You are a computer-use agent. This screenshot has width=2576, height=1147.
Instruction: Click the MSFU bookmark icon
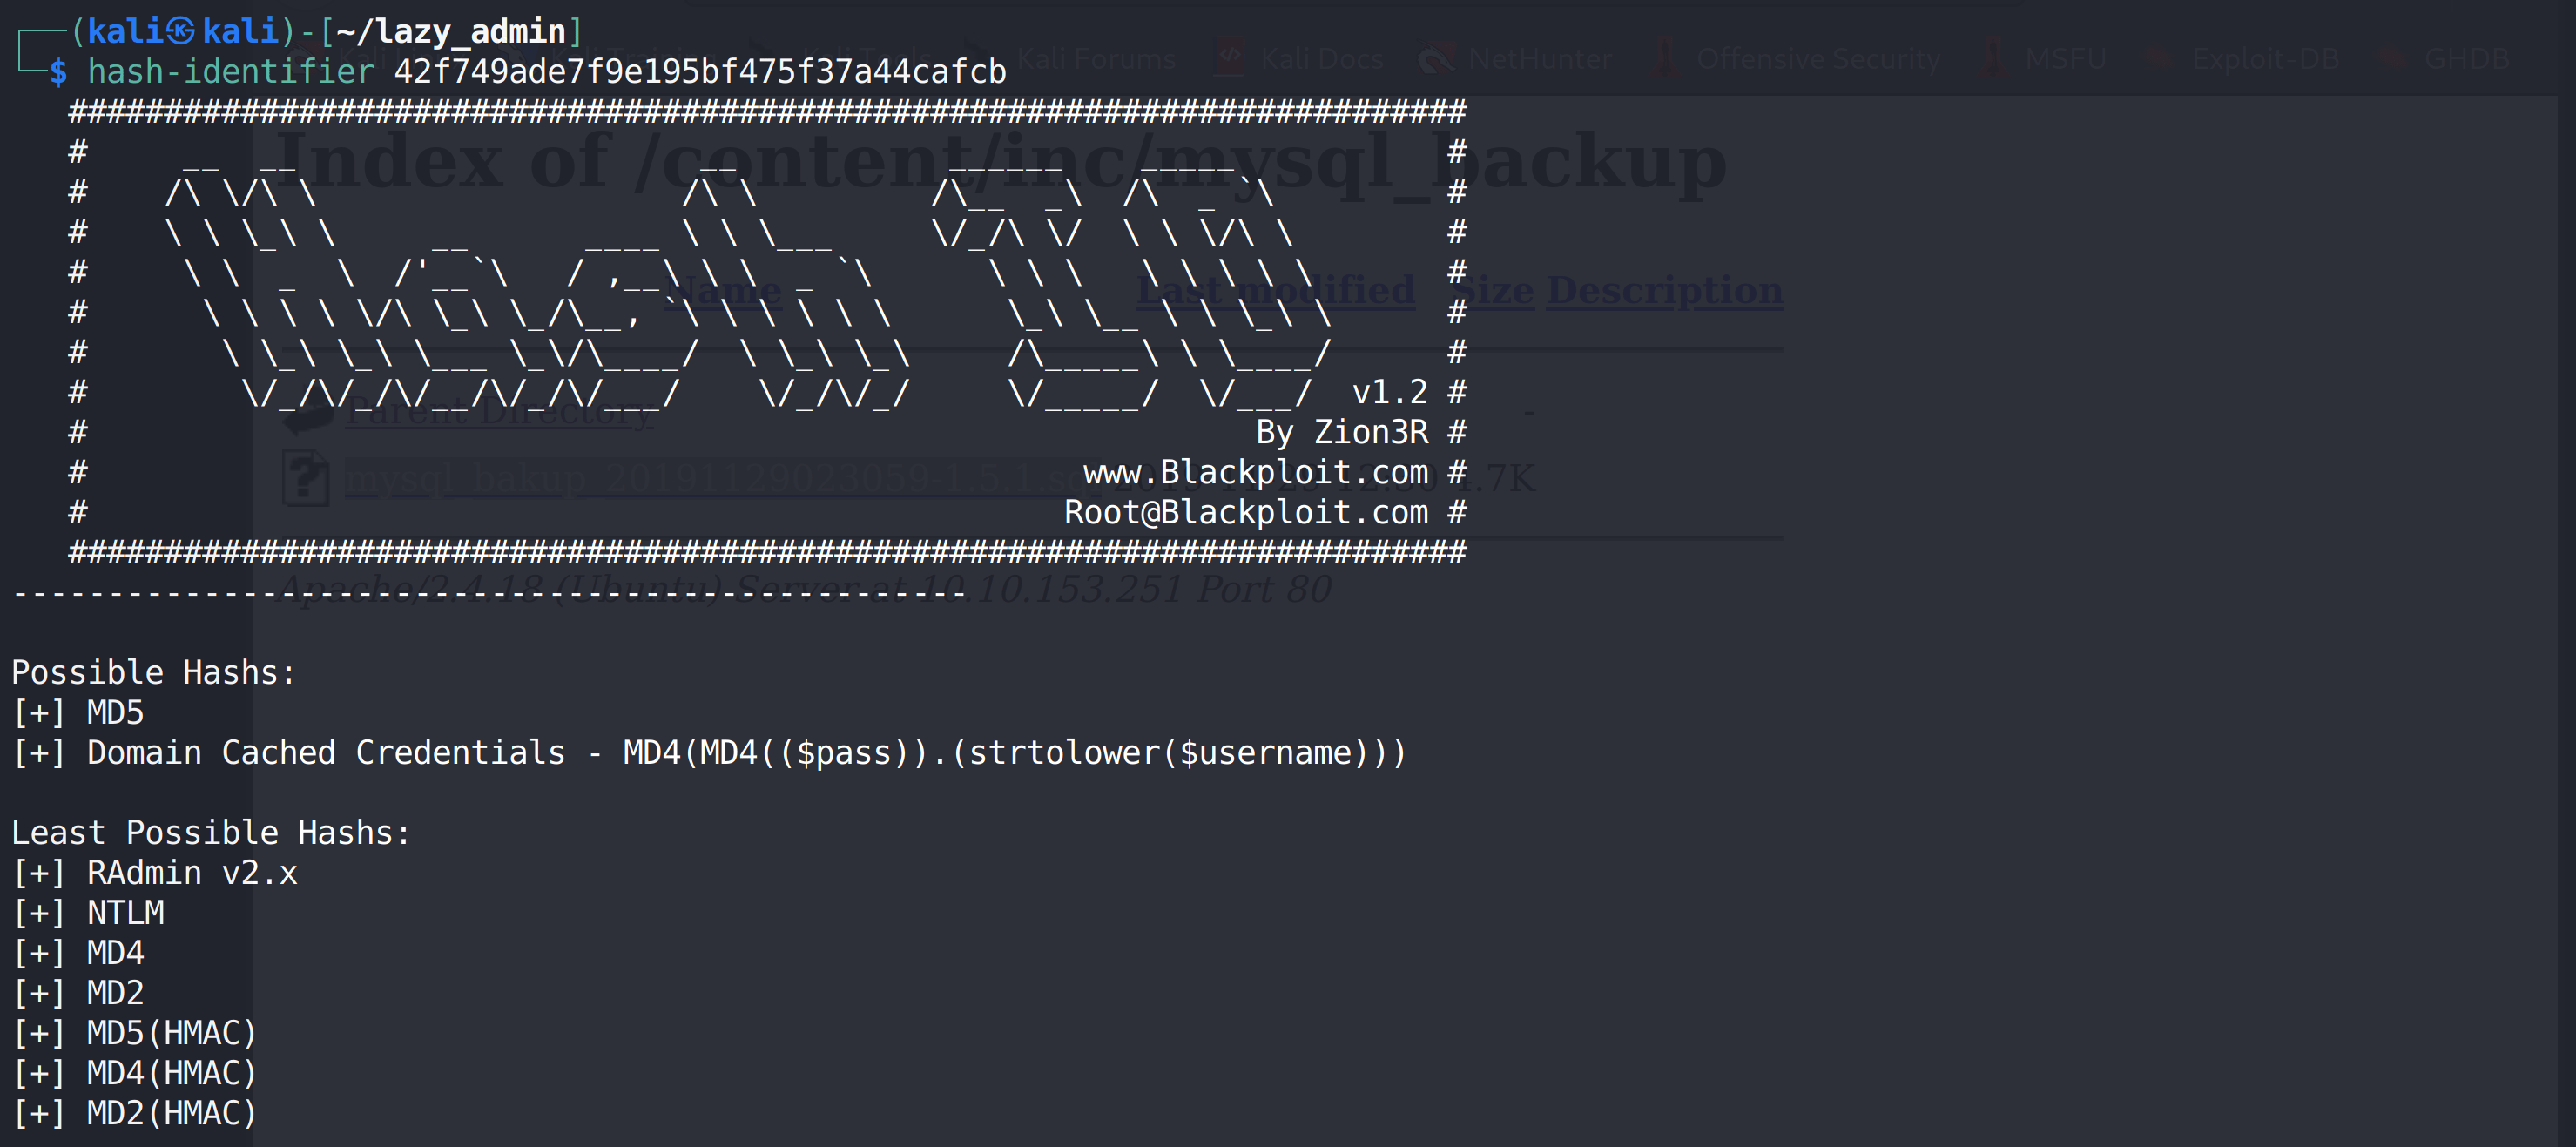(1994, 58)
